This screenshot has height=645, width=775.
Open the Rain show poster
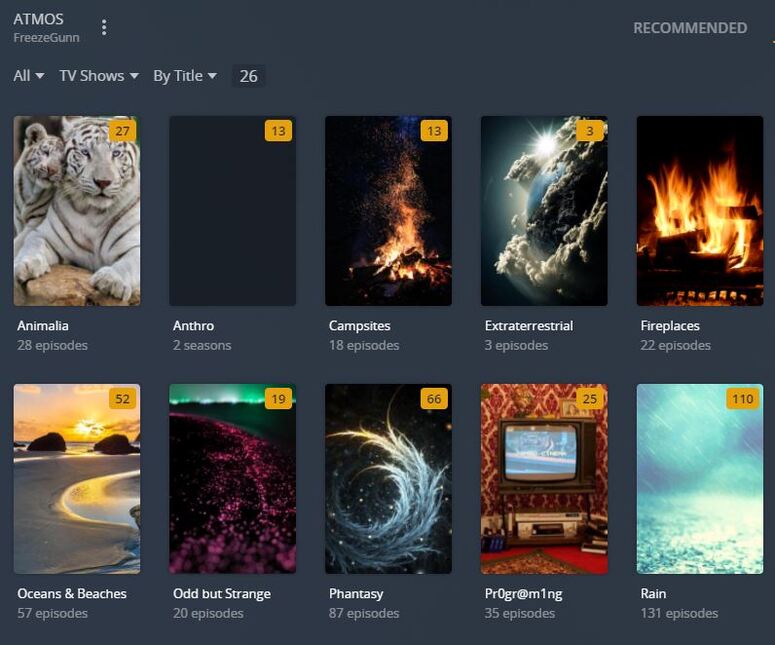[700, 479]
